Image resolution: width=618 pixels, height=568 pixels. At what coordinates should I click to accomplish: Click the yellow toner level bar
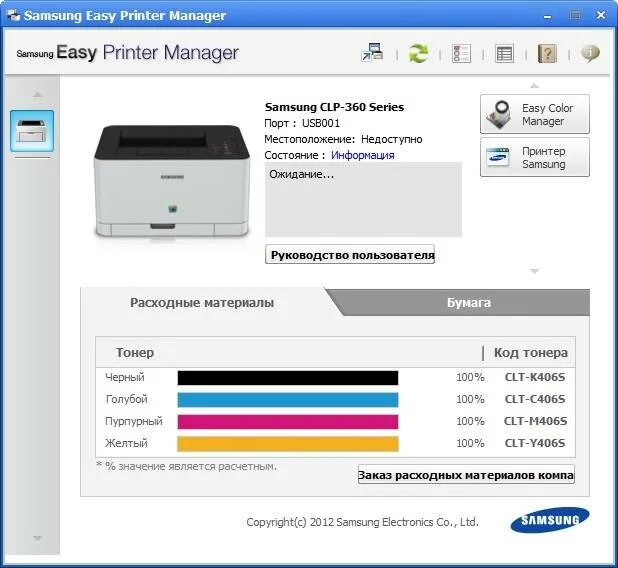(x=288, y=444)
